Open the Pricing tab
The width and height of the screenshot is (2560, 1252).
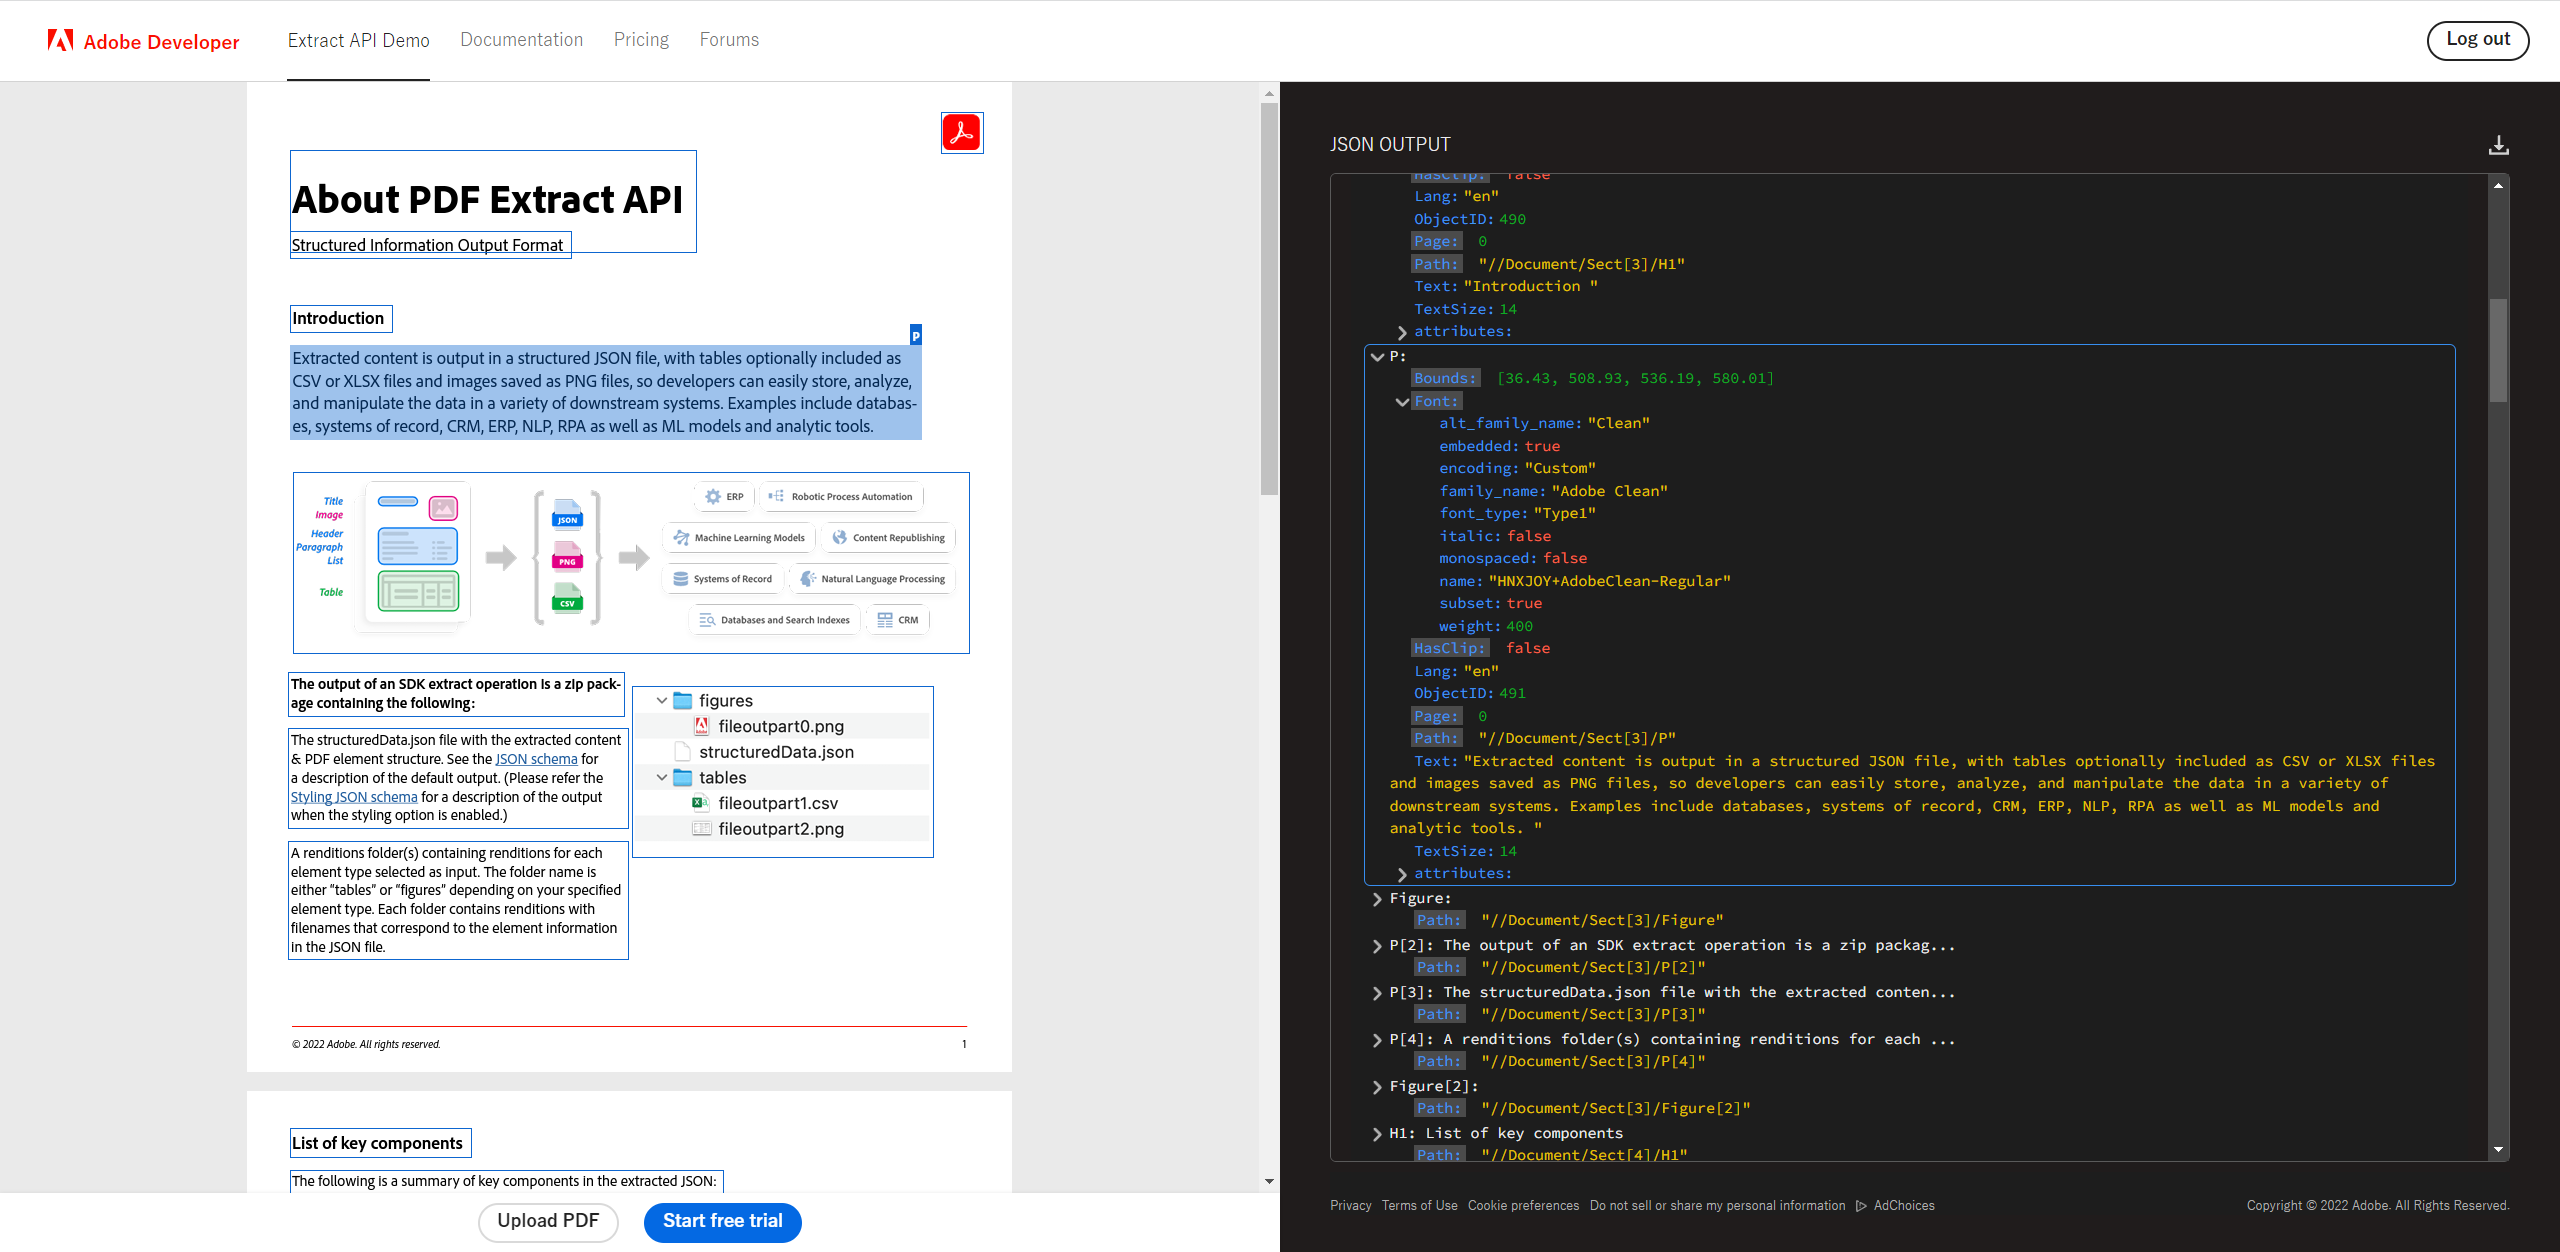pos(640,40)
